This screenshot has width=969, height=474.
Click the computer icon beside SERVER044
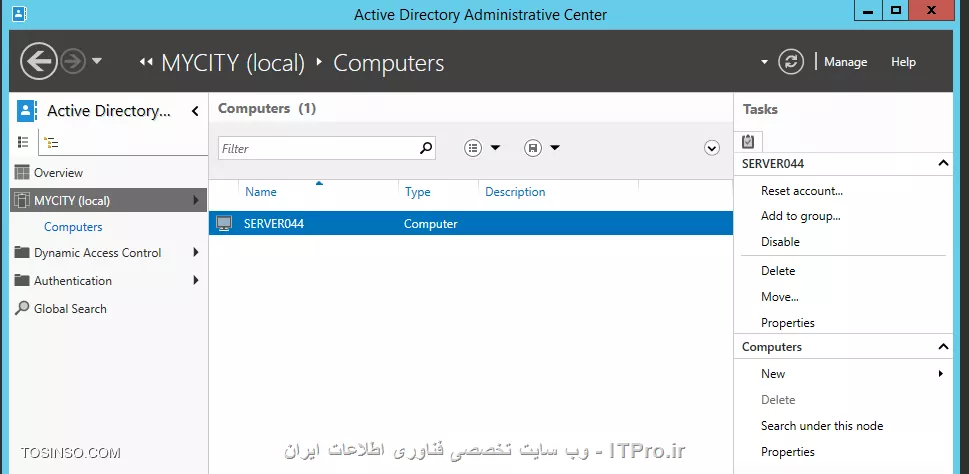(224, 224)
